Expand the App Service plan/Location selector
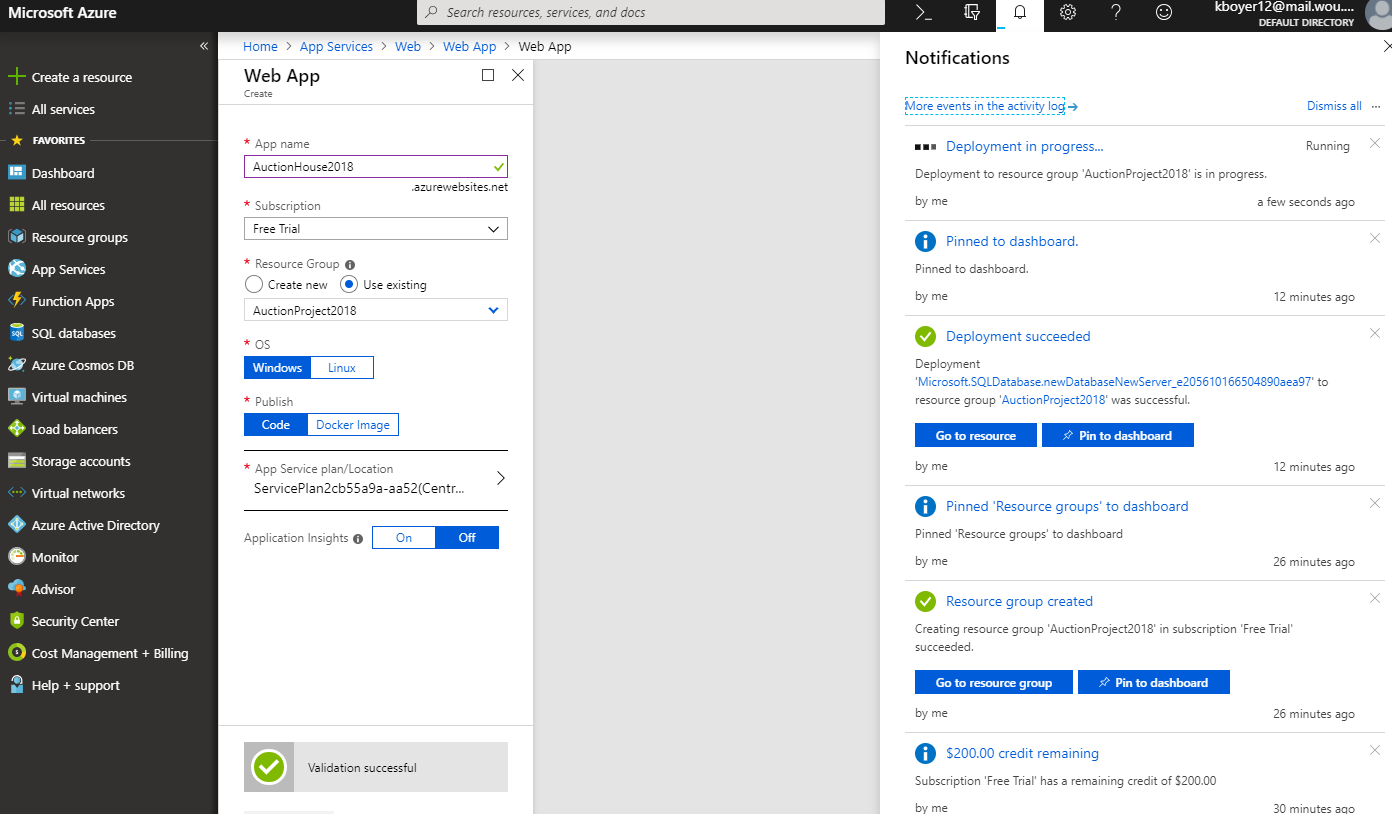 click(376, 479)
